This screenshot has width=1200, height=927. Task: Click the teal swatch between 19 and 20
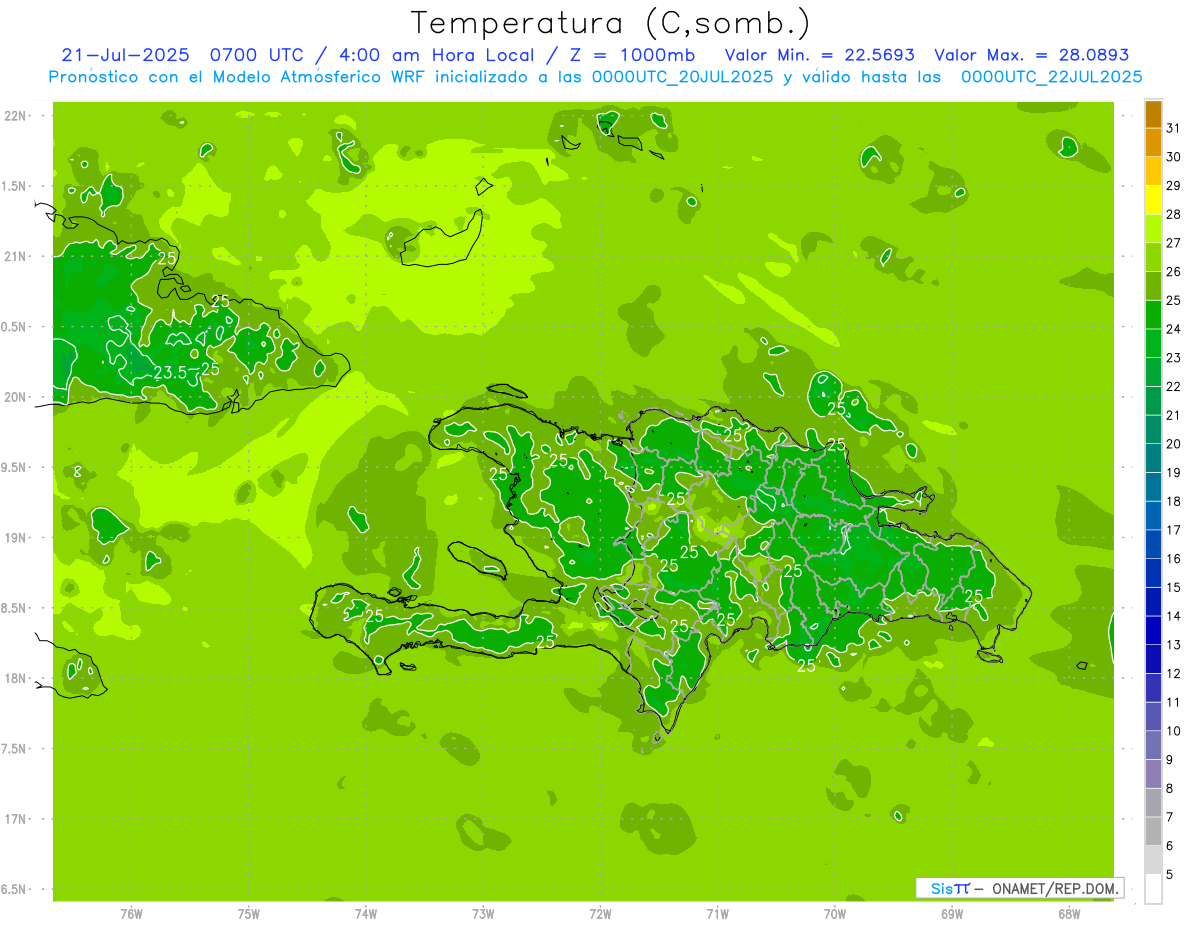point(1153,458)
